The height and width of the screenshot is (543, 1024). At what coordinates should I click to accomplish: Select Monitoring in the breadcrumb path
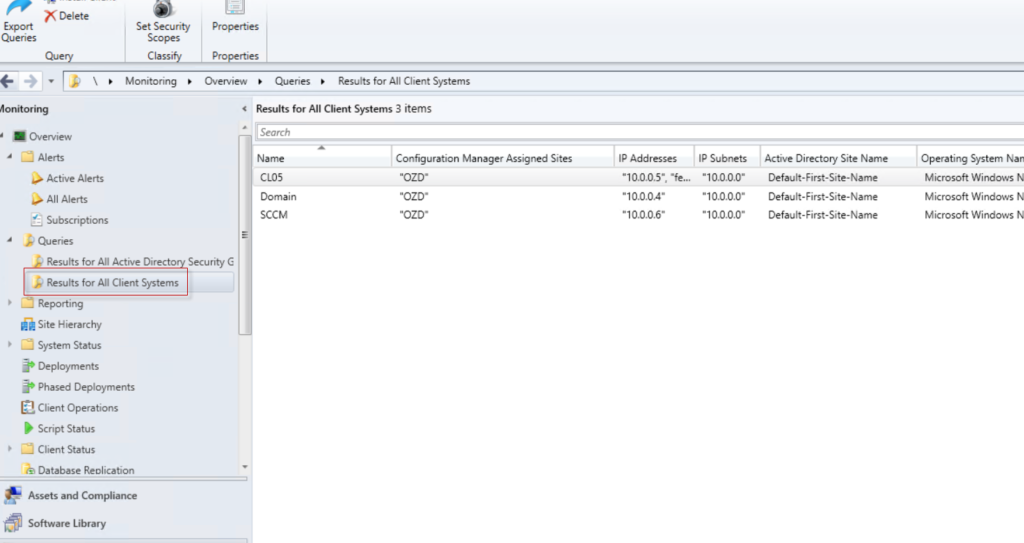point(151,81)
